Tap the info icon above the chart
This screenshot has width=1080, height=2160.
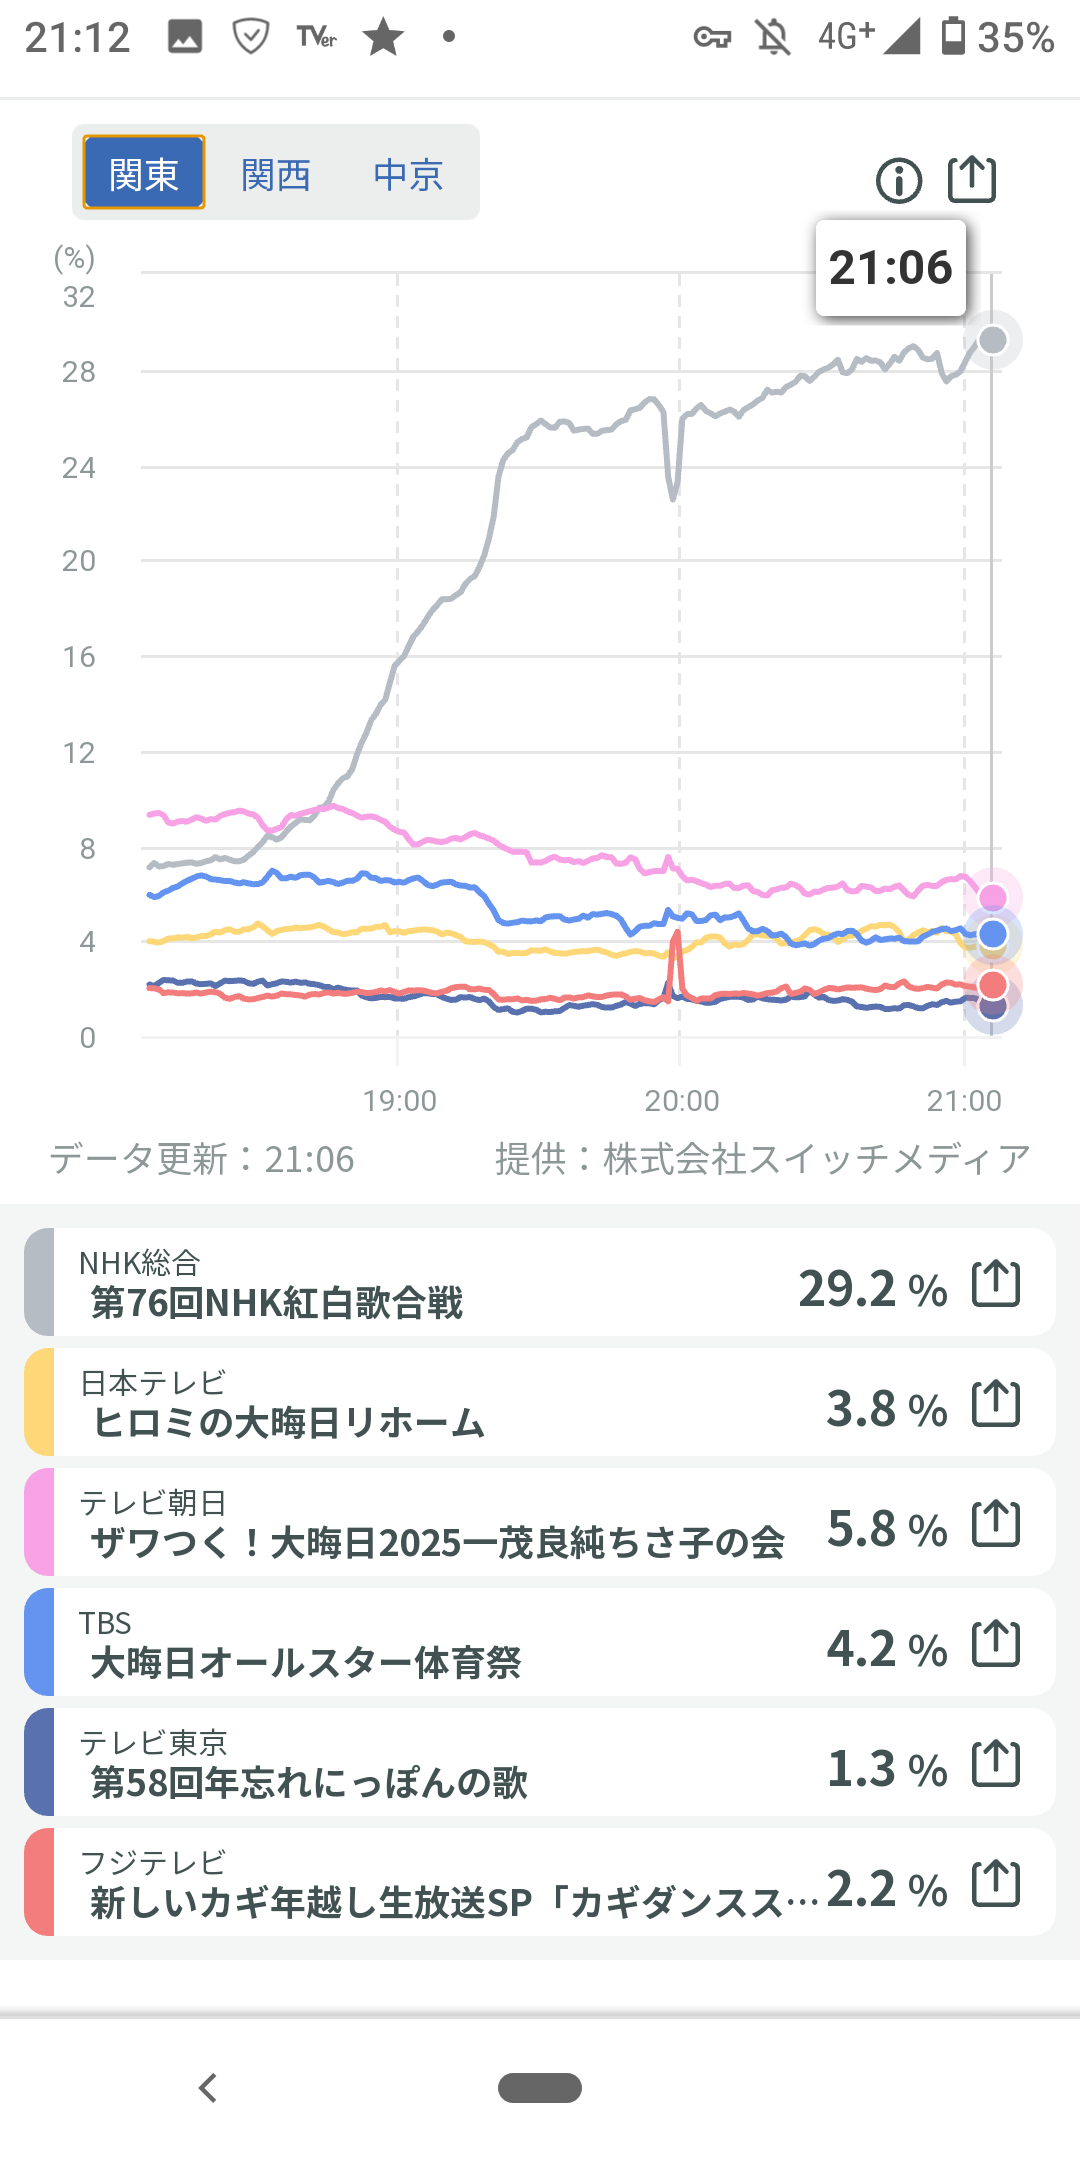click(898, 181)
